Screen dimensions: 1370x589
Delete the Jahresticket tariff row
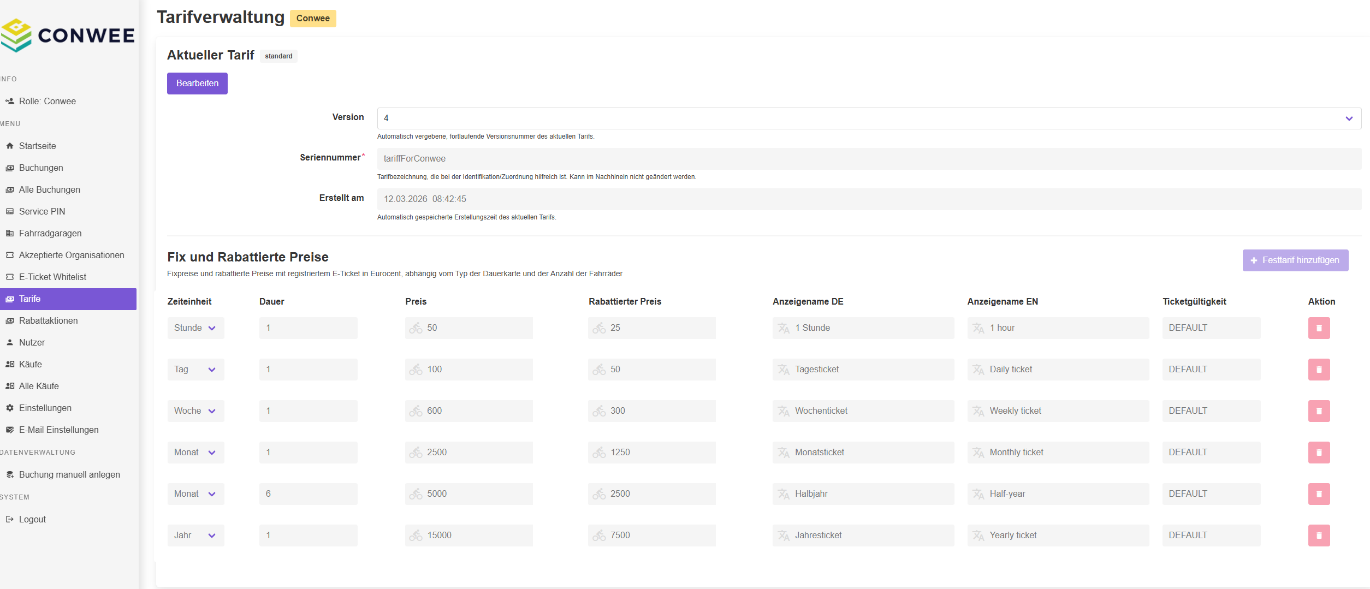tap(1319, 535)
